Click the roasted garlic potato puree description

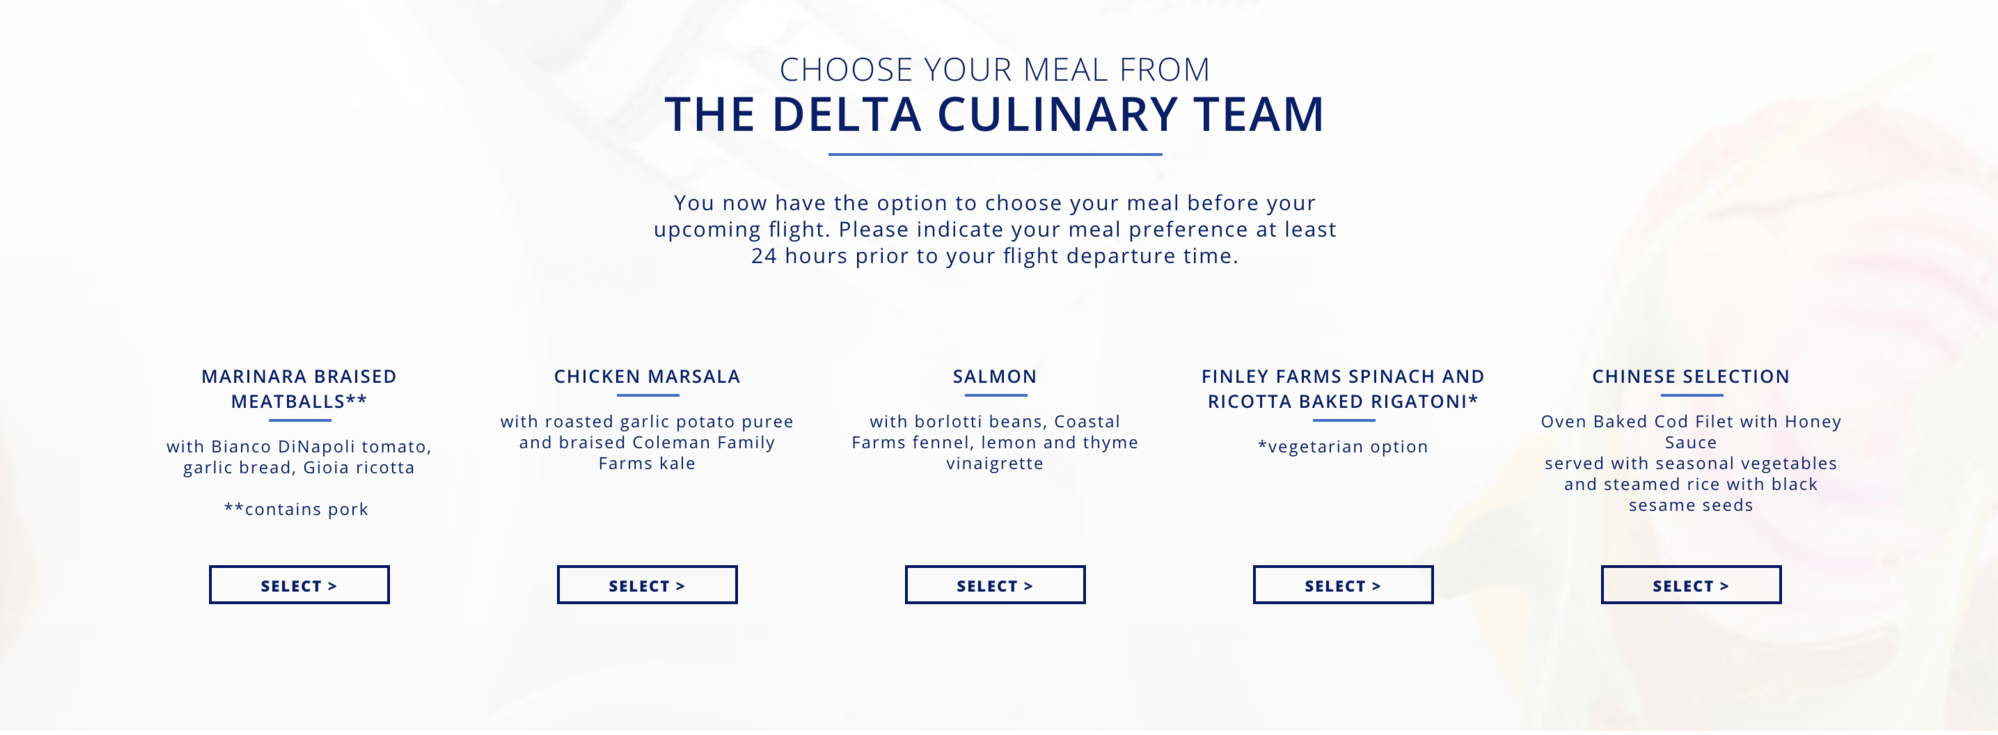(x=647, y=442)
